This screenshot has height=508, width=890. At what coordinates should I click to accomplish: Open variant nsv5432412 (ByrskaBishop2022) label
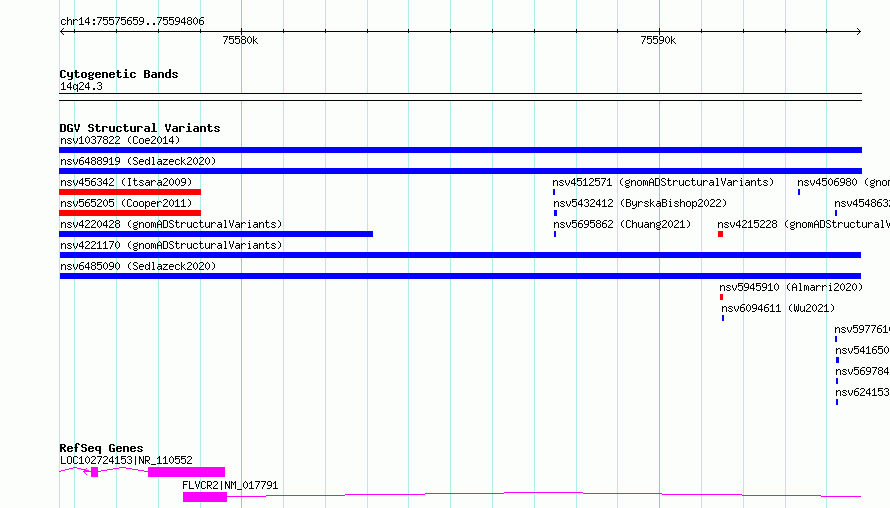[x=640, y=203]
